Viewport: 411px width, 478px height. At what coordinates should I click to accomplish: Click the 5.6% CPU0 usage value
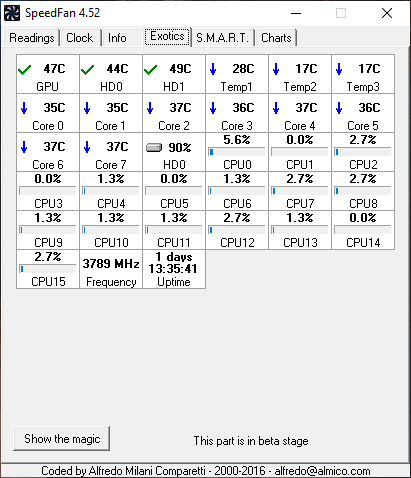pos(237,140)
